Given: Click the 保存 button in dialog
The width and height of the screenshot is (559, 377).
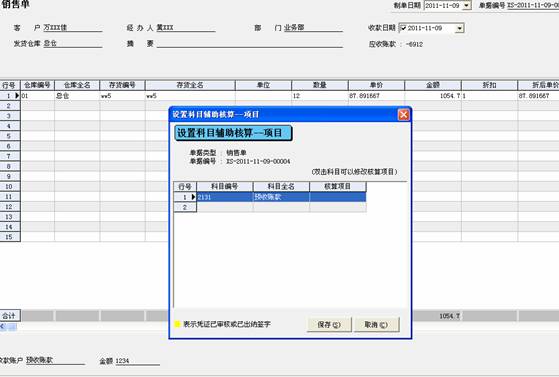Looking at the screenshot, I should tap(329, 325).
